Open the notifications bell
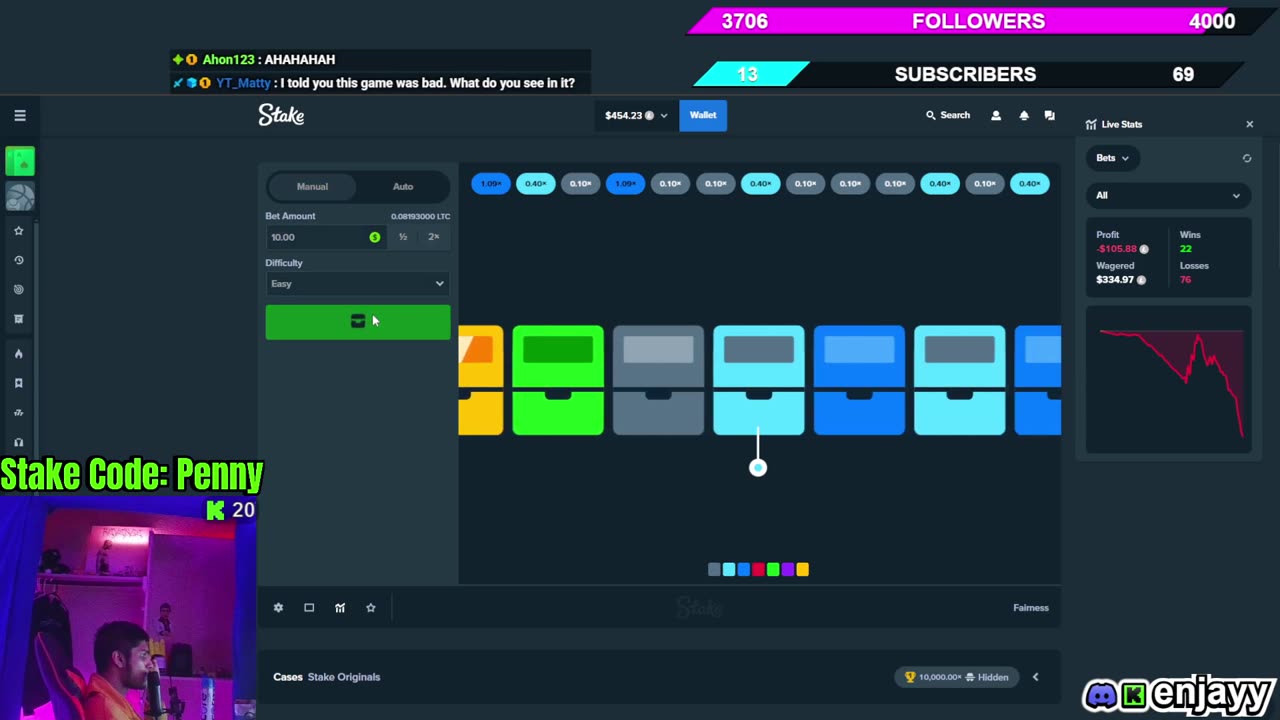This screenshot has width=1280, height=720. [1023, 115]
